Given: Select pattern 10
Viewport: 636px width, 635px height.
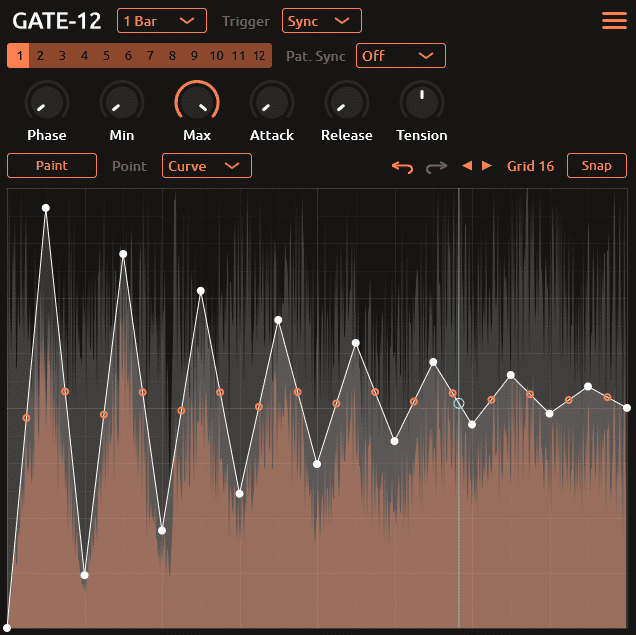Looking at the screenshot, I should pos(217,56).
